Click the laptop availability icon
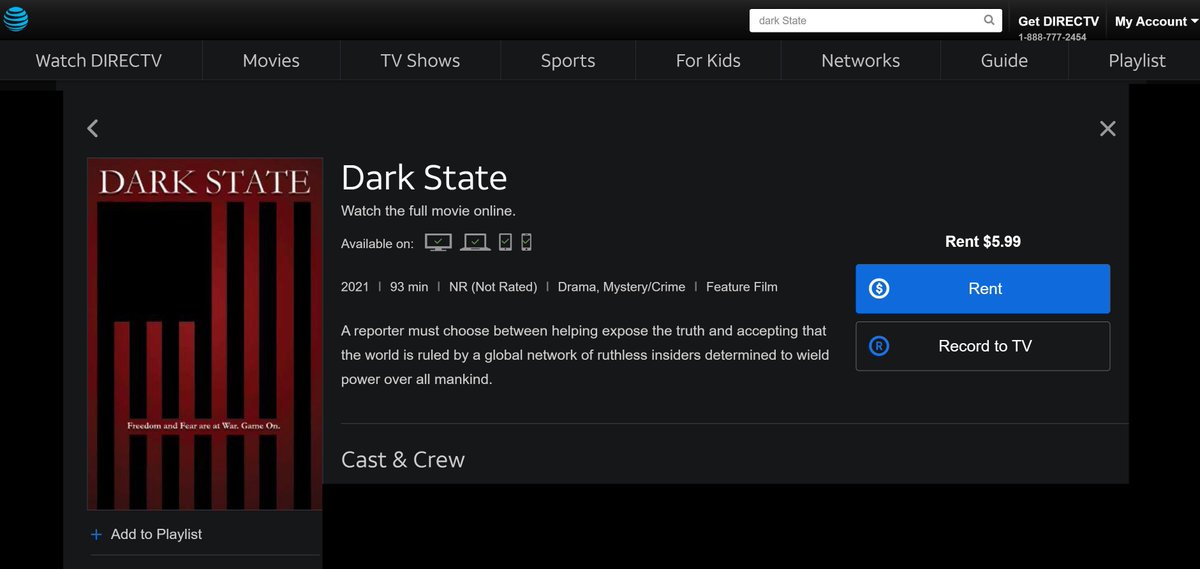This screenshot has width=1200, height=569. pos(475,242)
